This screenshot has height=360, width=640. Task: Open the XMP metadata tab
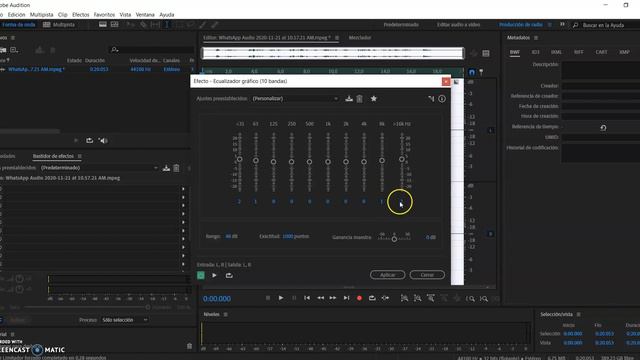624,52
